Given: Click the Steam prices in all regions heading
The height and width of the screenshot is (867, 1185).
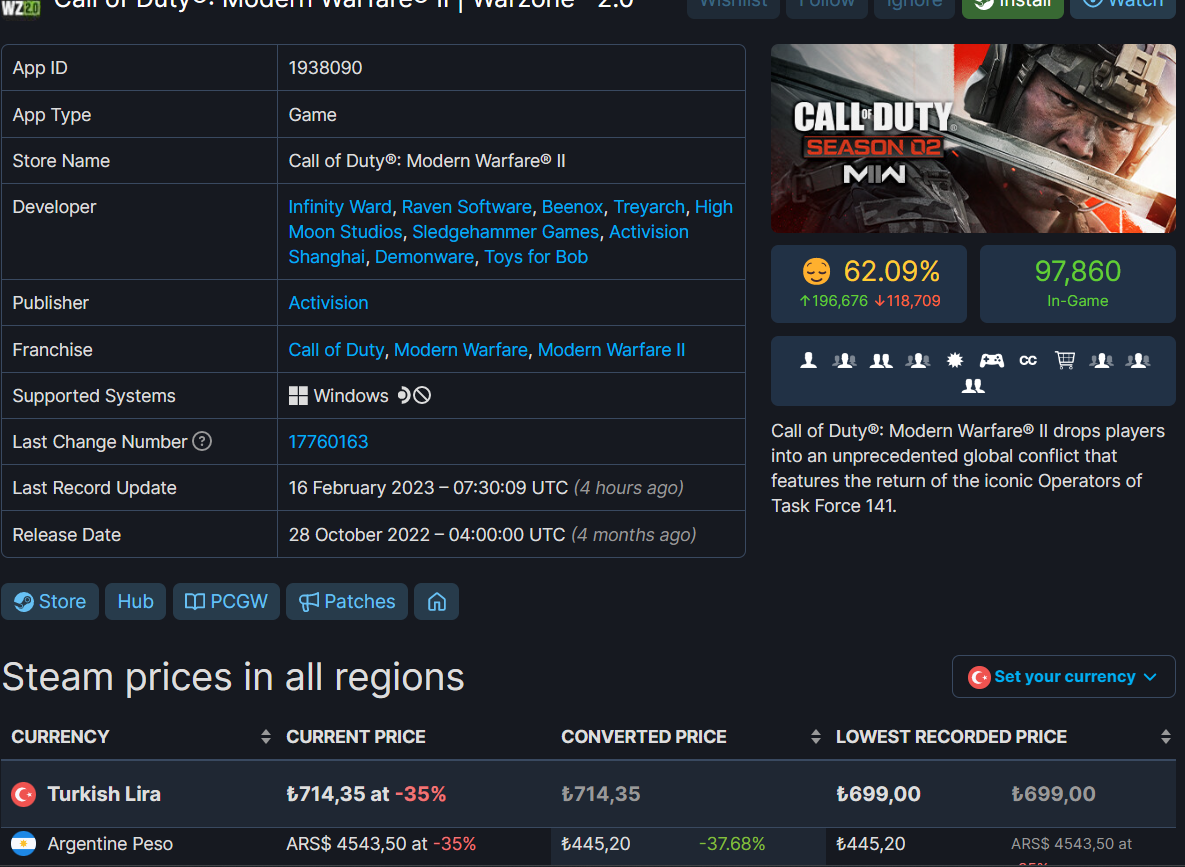Looking at the screenshot, I should (x=233, y=677).
